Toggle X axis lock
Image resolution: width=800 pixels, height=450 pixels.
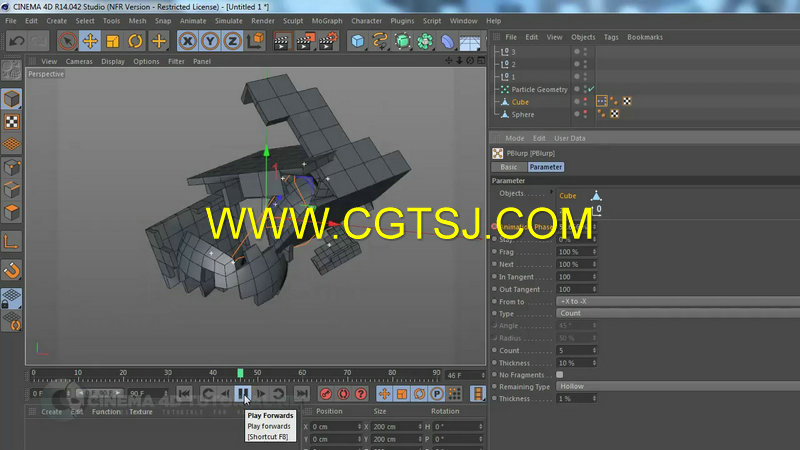click(188, 41)
